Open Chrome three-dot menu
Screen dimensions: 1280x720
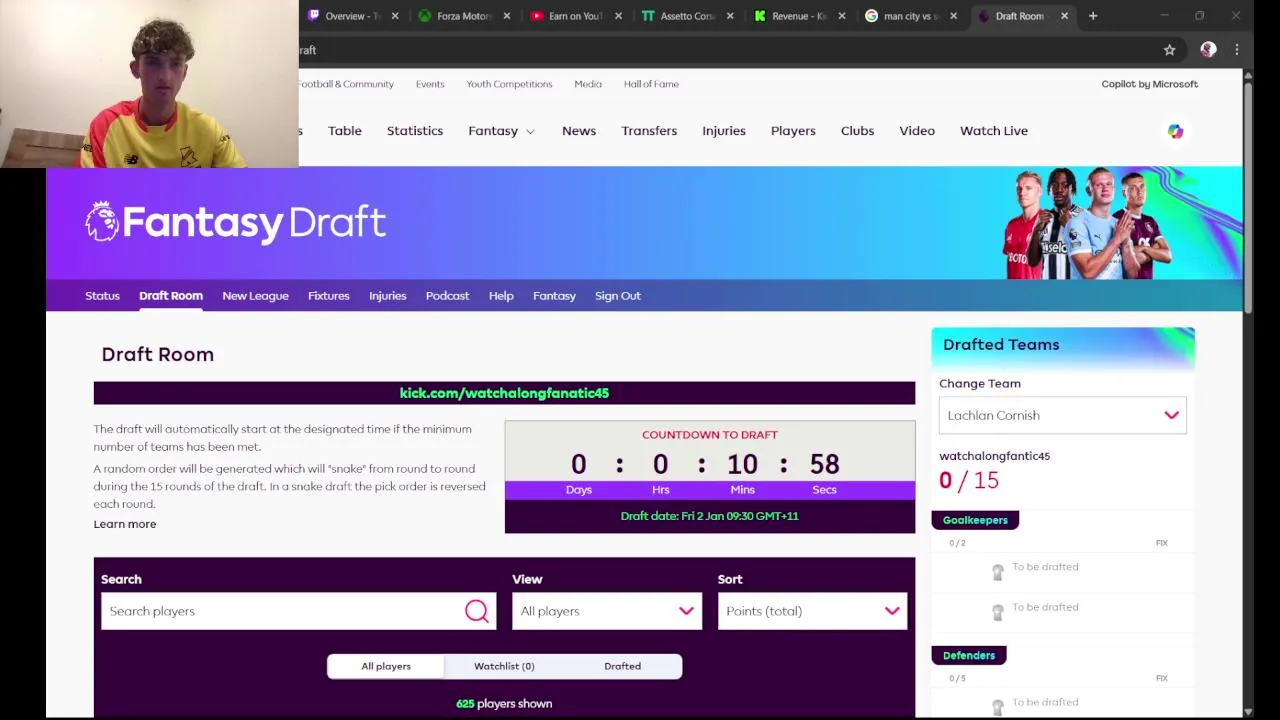(1237, 50)
